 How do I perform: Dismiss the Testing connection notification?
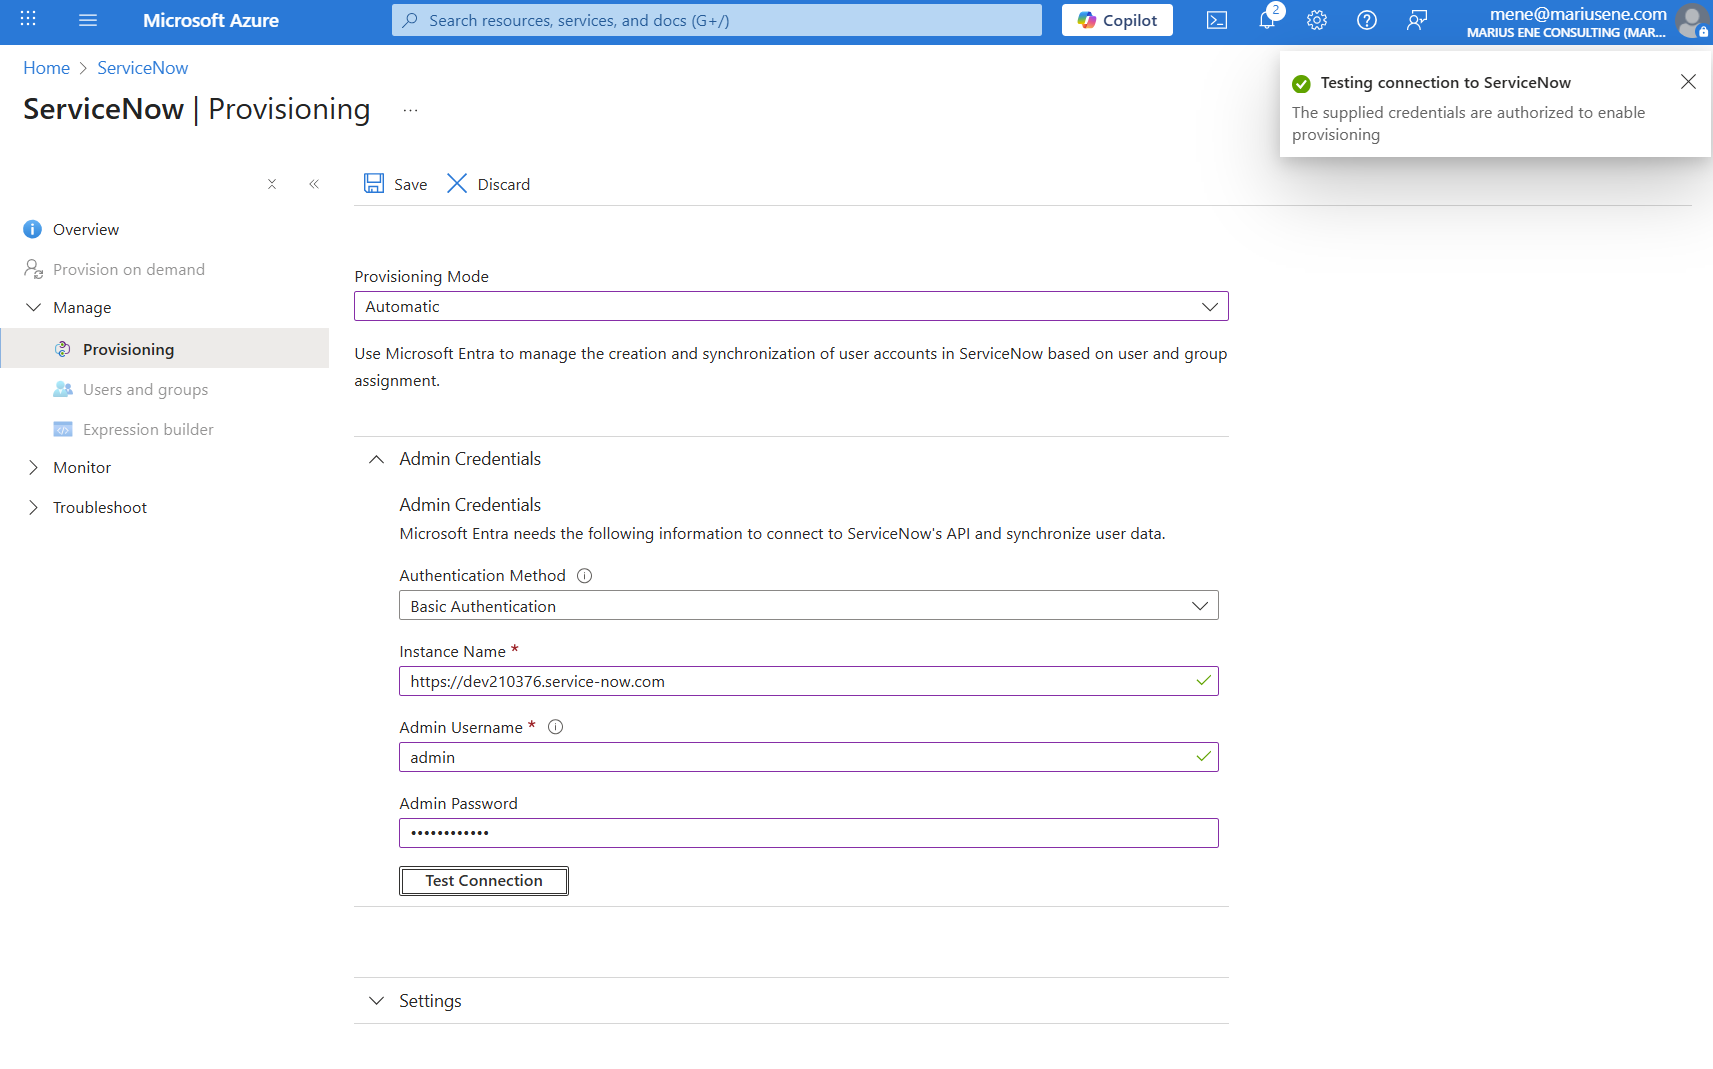point(1688,82)
